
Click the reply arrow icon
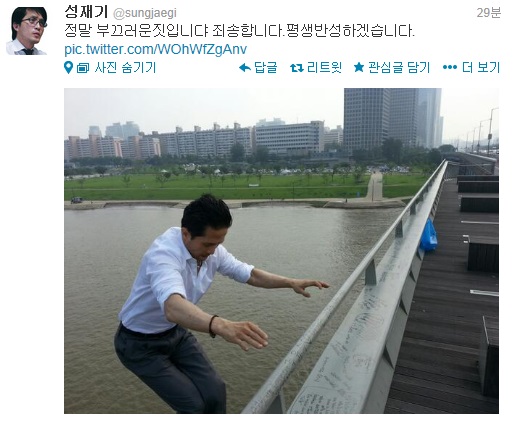[x=245, y=68]
